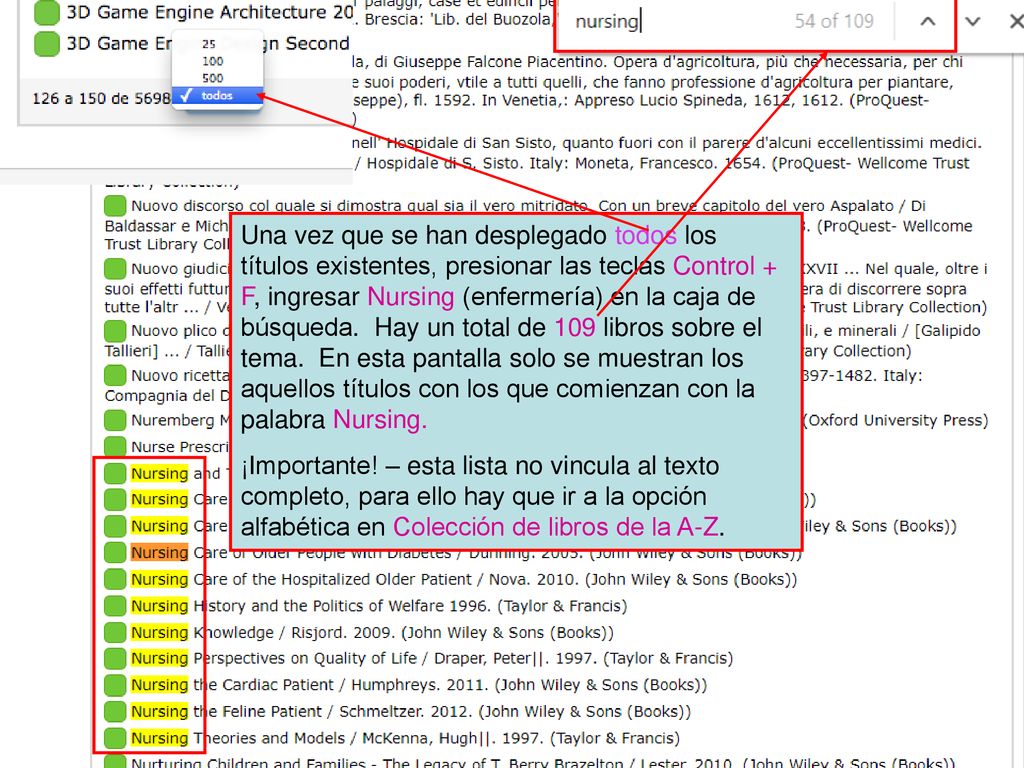Screen dimensions: 1024x768
Task: Click green icon beside Nursing Perspectives on Quality
Action: 115,658
